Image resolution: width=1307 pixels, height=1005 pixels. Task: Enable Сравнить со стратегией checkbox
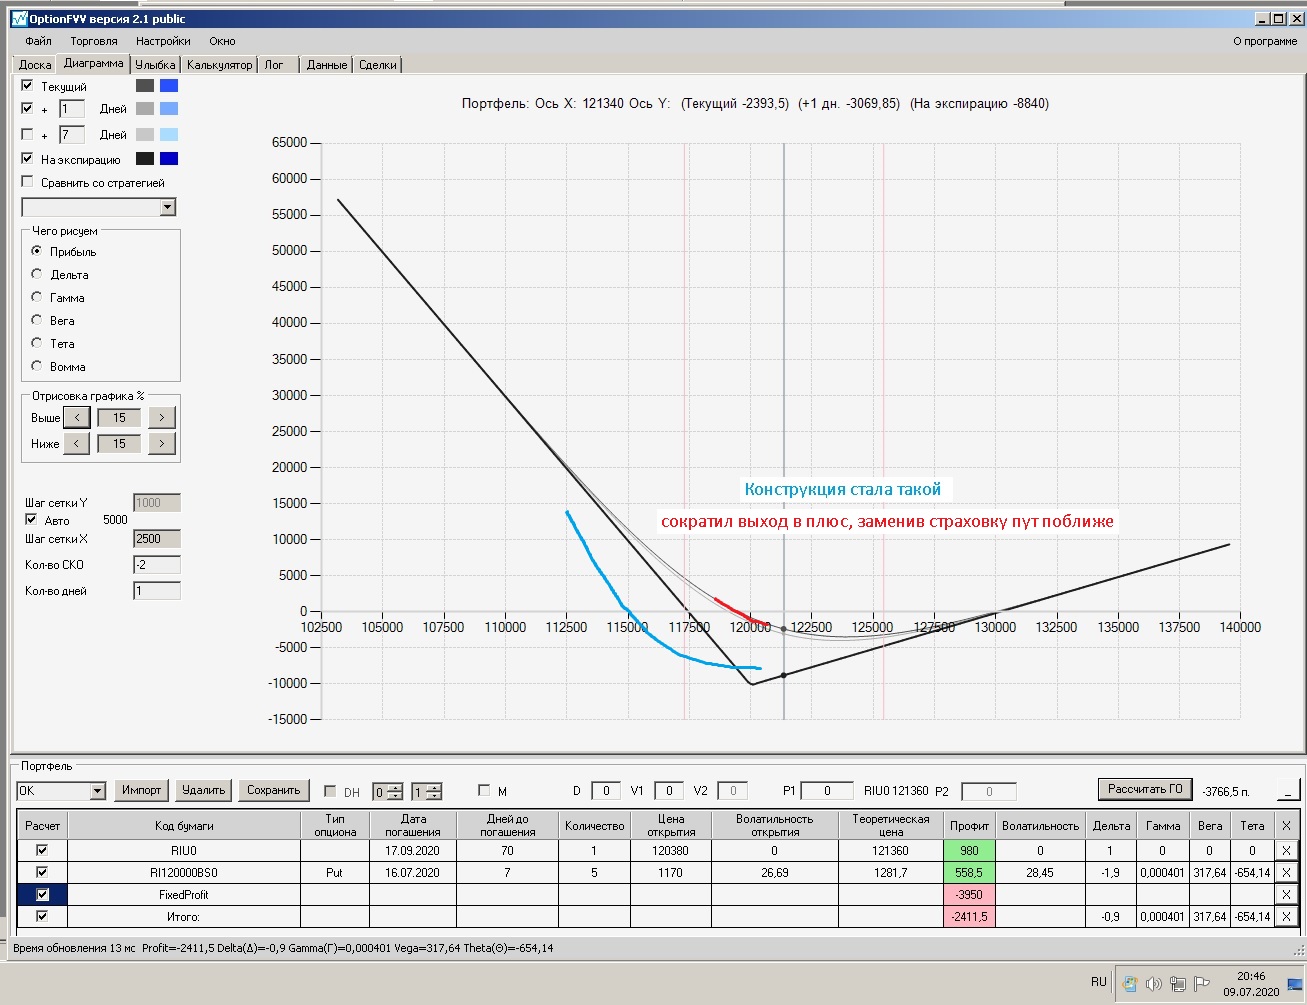pyautogui.click(x=28, y=182)
